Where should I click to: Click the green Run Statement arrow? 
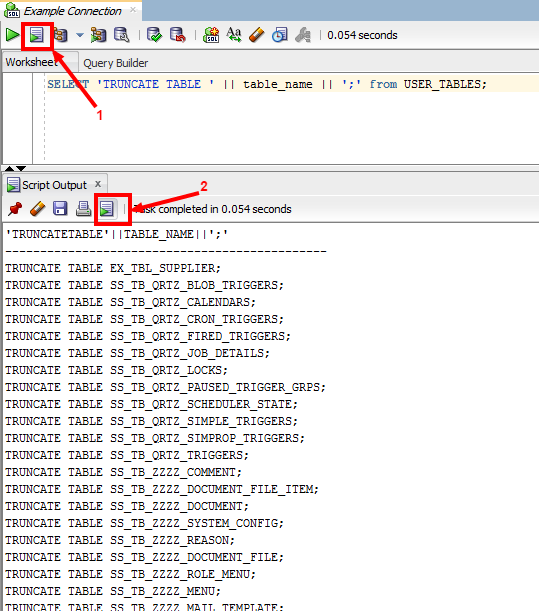point(12,35)
